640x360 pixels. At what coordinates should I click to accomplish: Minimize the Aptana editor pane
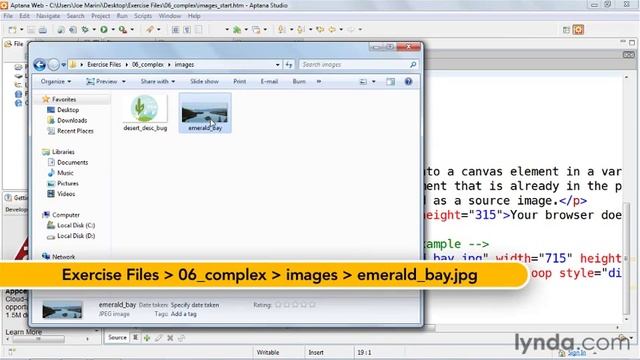pyautogui.click(x=622, y=42)
